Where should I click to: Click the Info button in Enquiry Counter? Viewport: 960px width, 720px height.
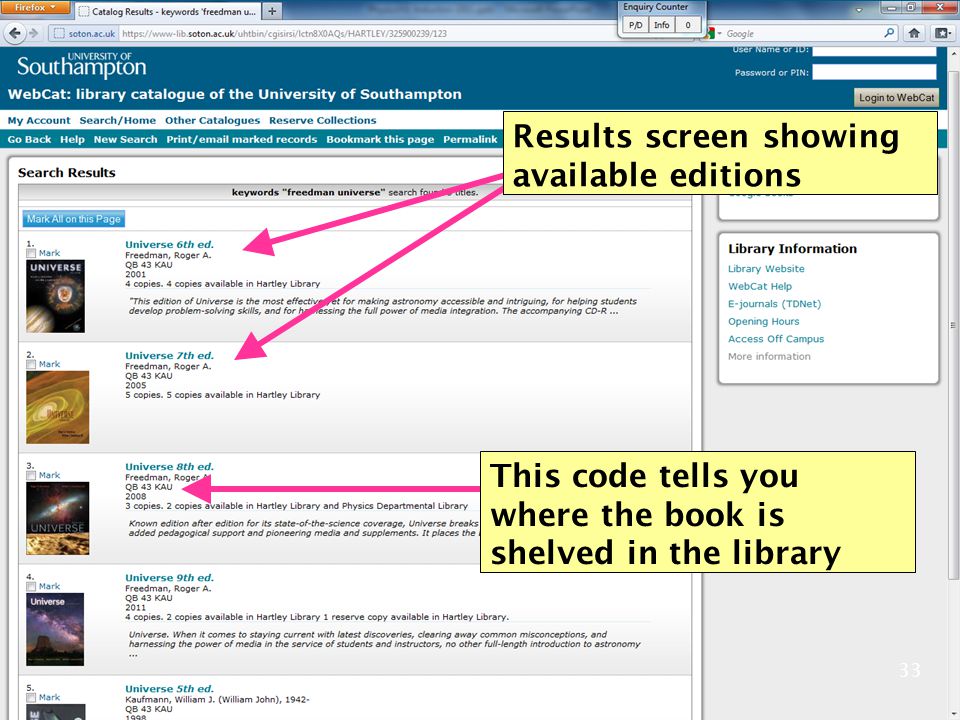(x=661, y=25)
